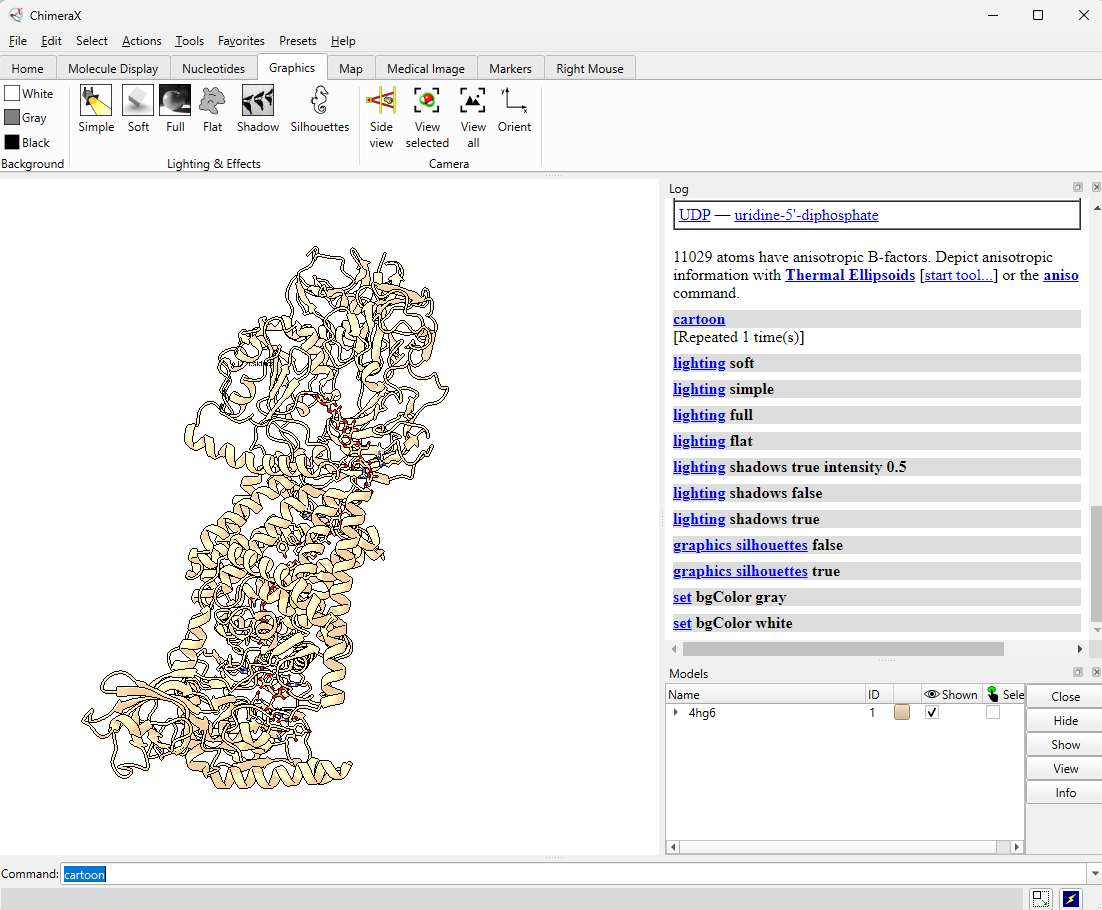Switch to the Molecule Display tab
This screenshot has width=1102, height=910.
click(x=113, y=68)
